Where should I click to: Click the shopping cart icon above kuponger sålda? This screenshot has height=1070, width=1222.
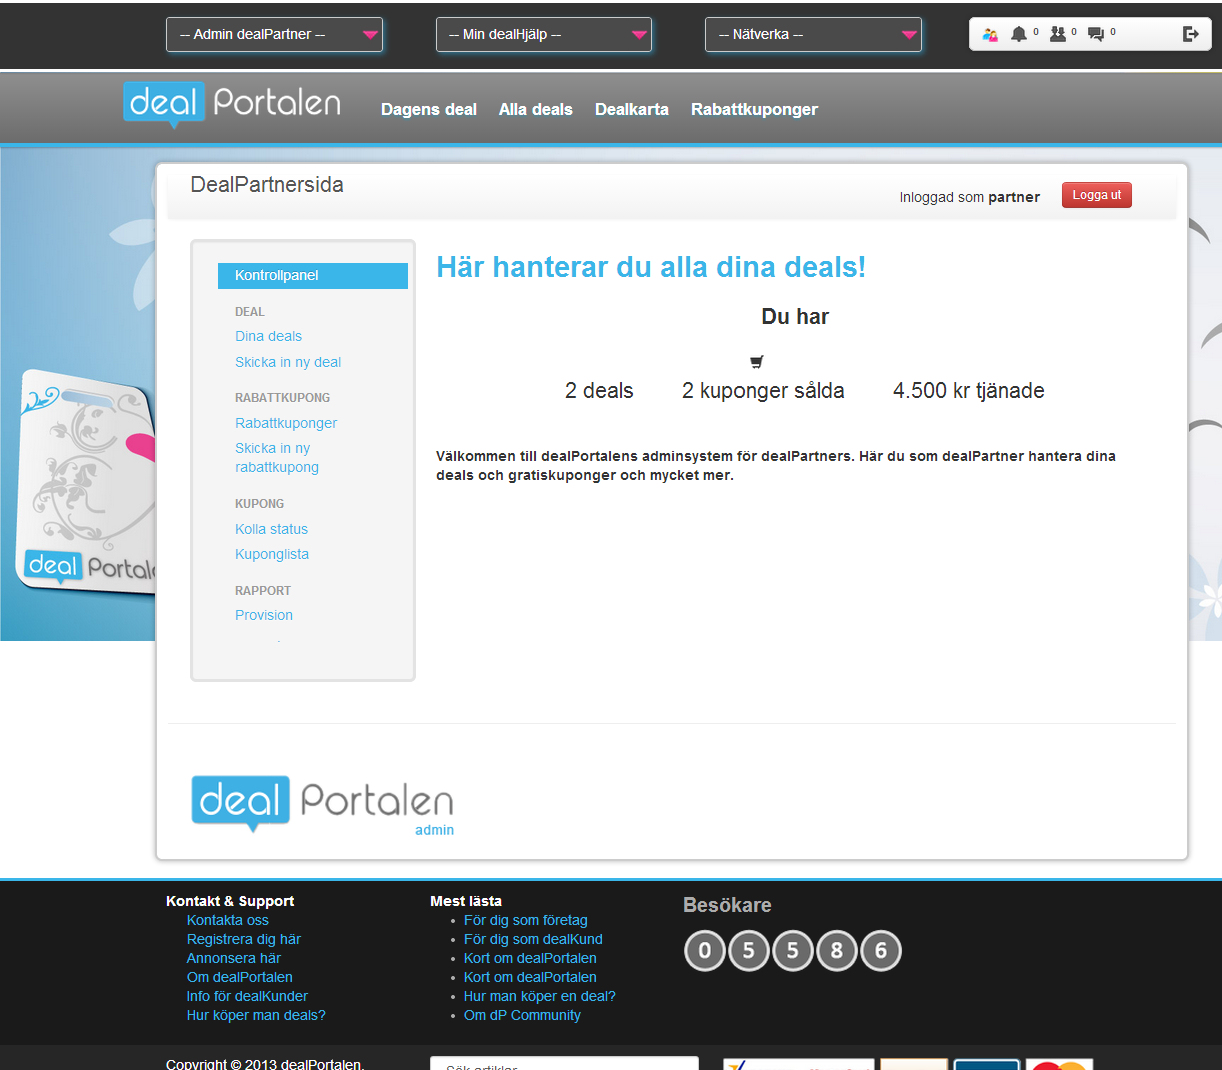coord(757,361)
